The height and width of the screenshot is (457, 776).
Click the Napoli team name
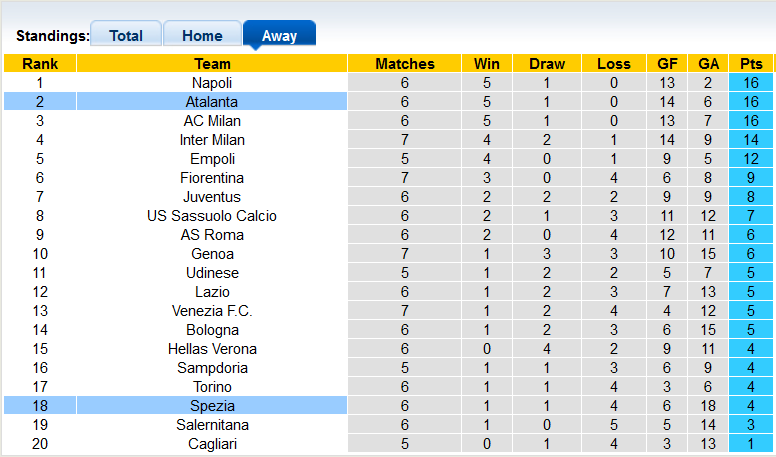point(212,83)
